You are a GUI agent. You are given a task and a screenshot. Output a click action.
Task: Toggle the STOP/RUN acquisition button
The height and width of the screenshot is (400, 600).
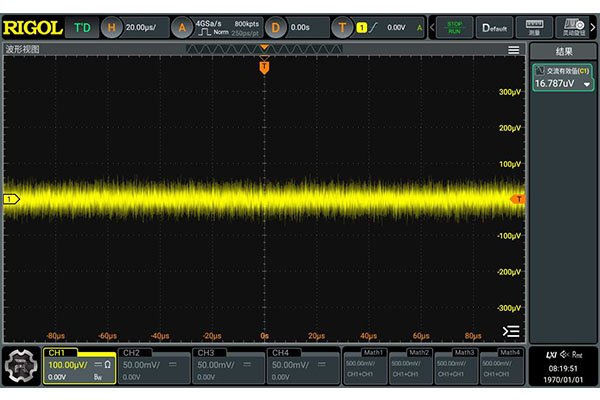(454, 26)
